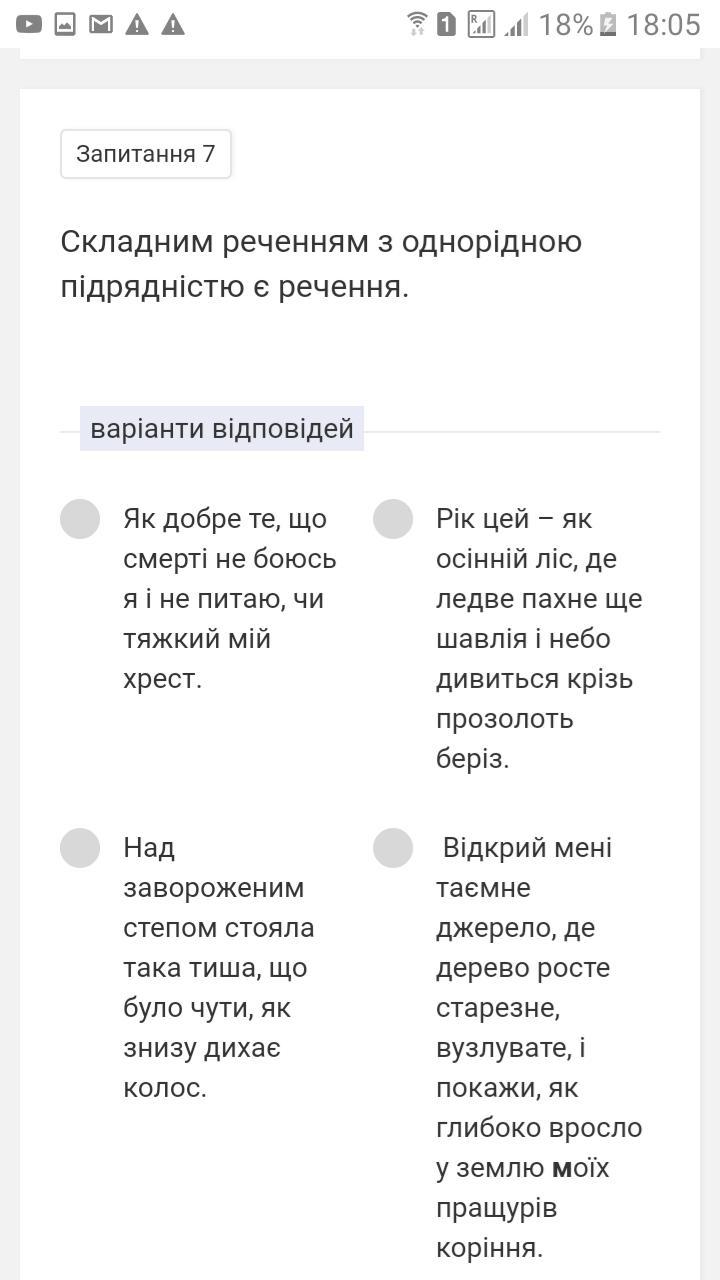Tap the warning triangle beside the mail icon

point(137,24)
